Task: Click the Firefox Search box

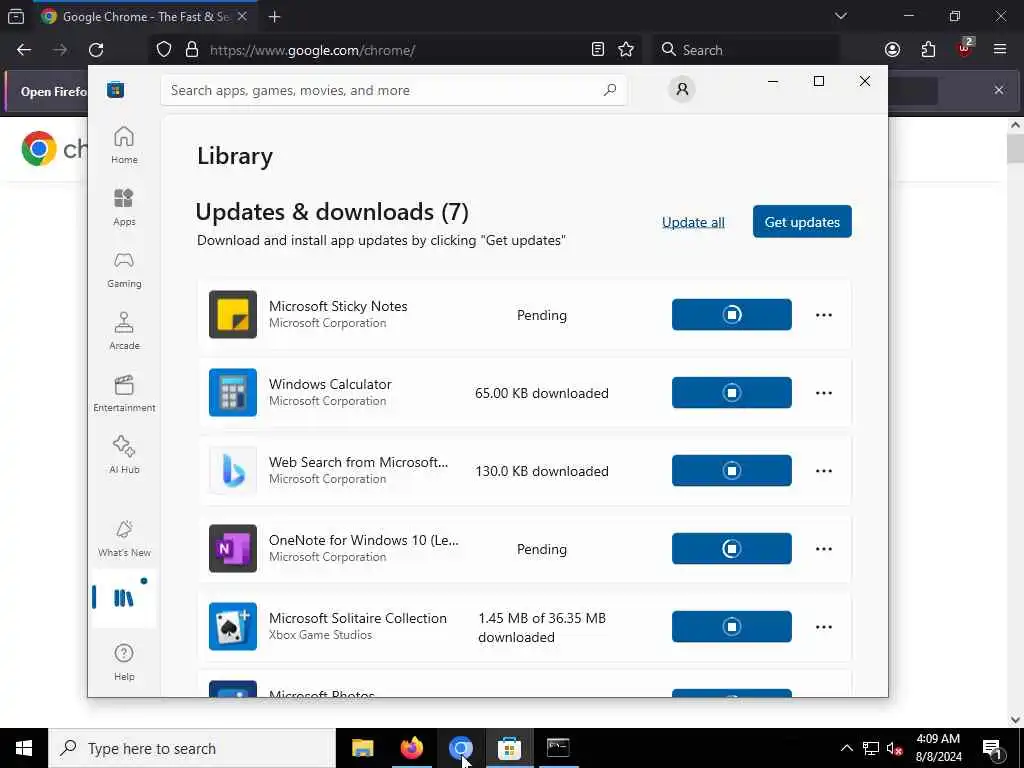Action: (746, 50)
